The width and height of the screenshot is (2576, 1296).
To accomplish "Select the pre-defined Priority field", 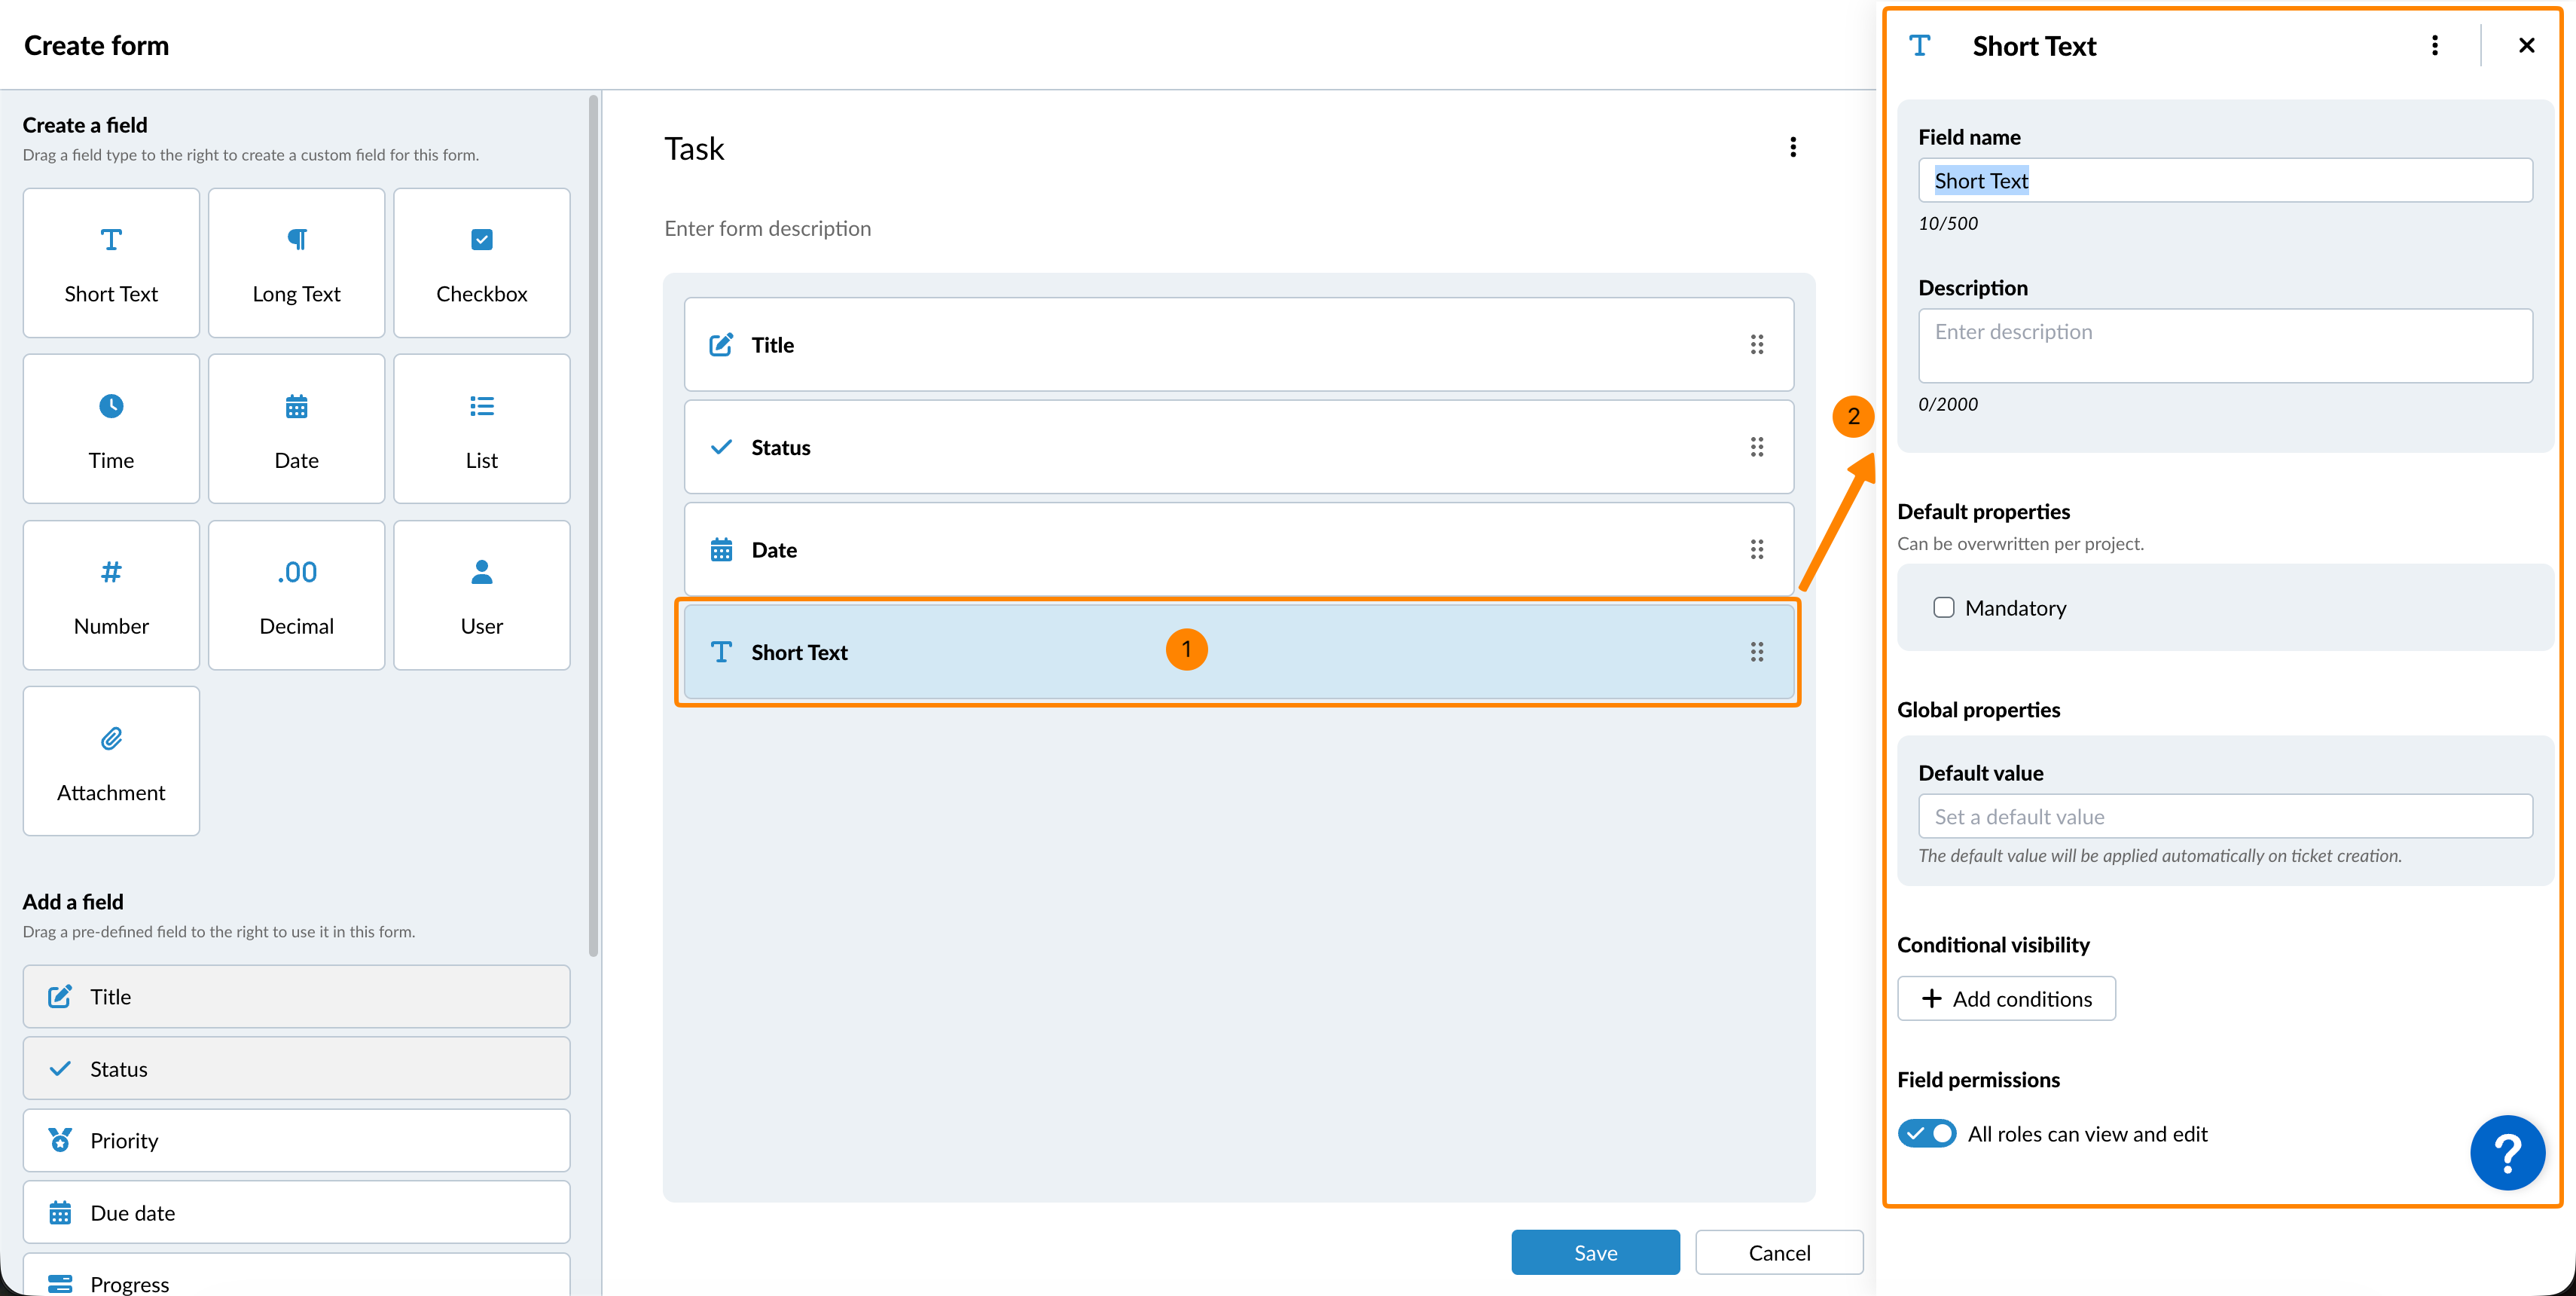I will point(296,1141).
